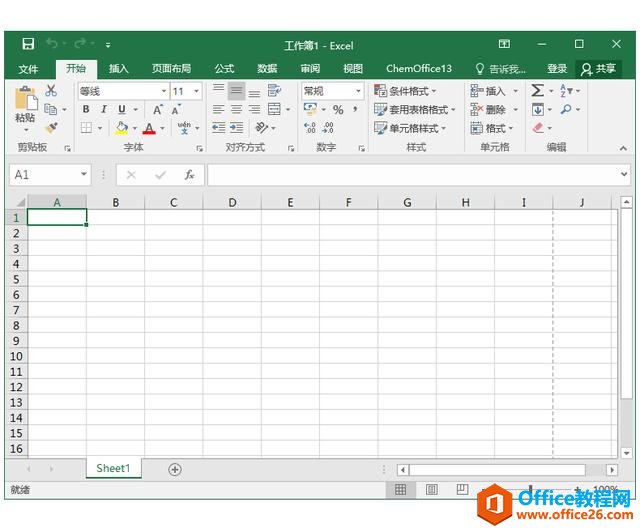The image size is (640, 532).
Task: Click the Fill down arrow icon
Action: coord(538,109)
